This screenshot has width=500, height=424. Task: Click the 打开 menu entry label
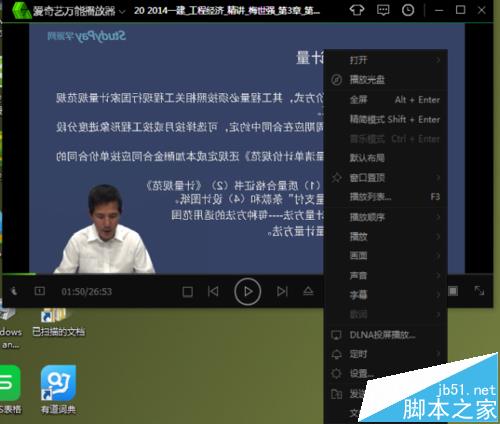pos(359,60)
